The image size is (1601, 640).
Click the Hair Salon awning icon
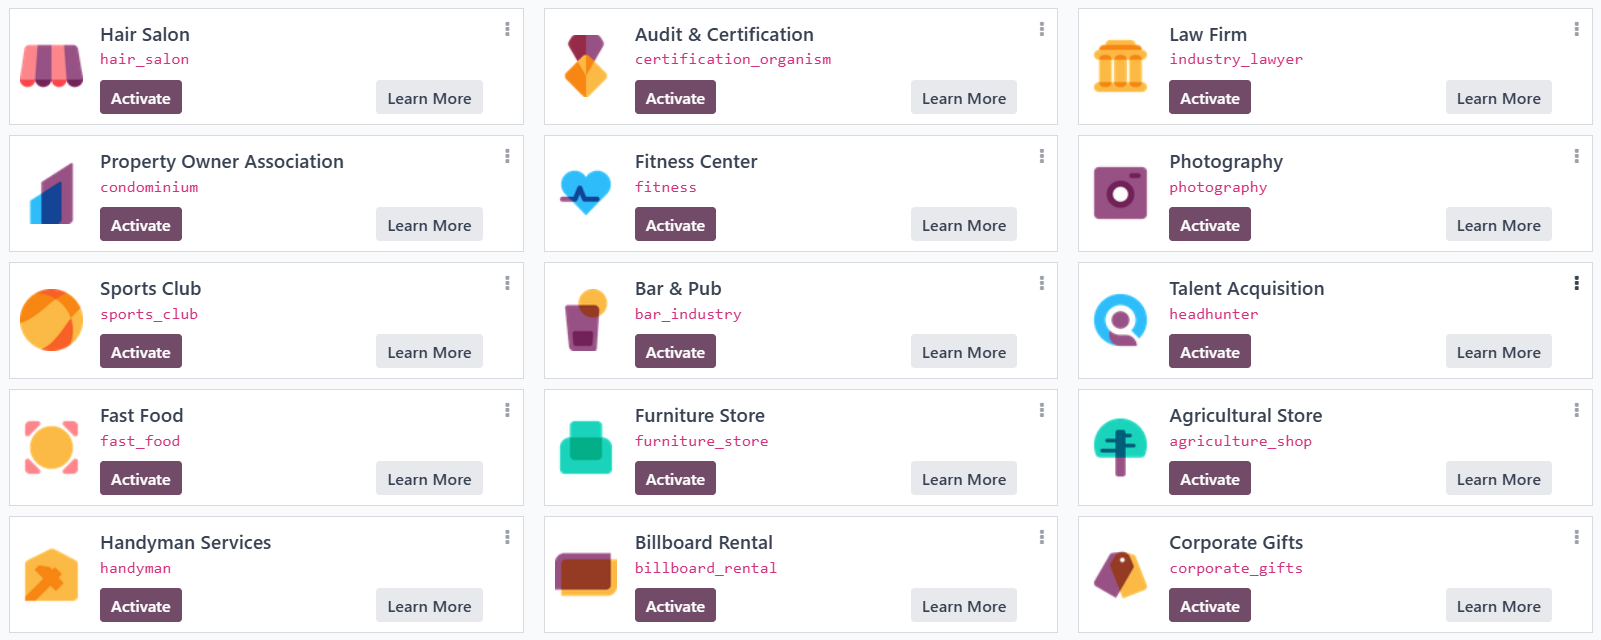pyautogui.click(x=51, y=66)
